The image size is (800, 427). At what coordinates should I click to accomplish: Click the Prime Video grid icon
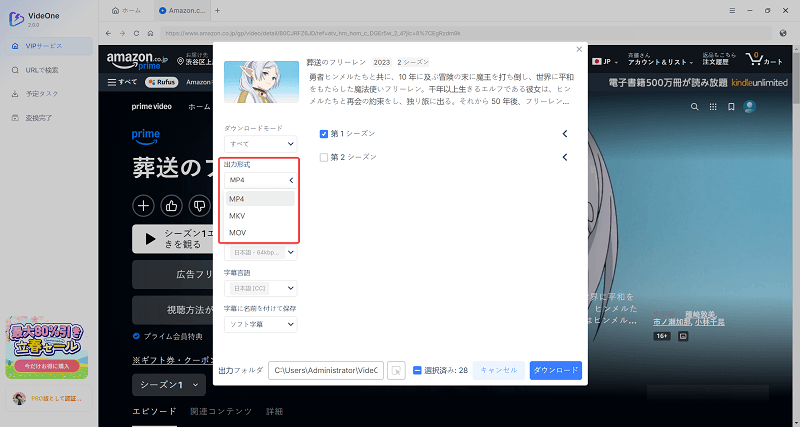[x=713, y=107]
